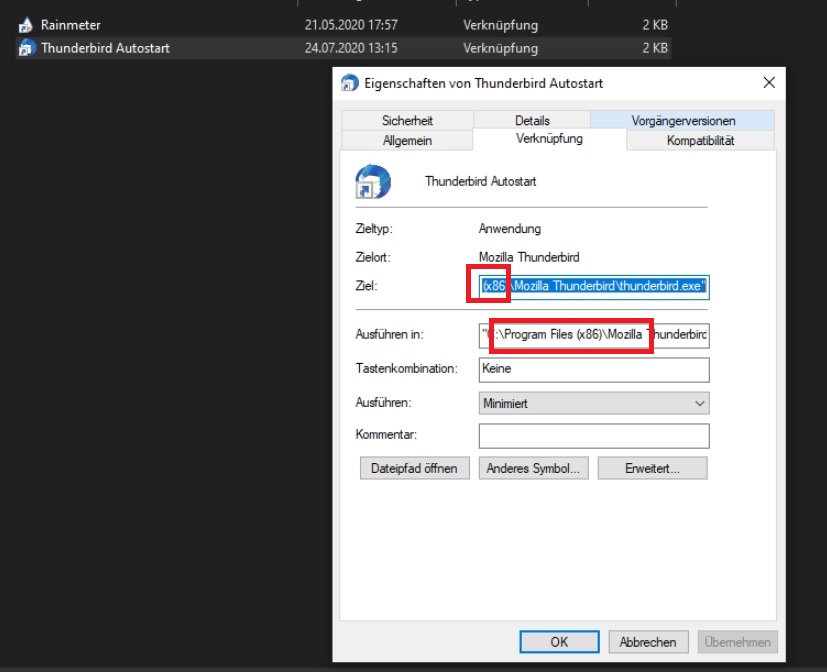Click the Tastenkombination field
The height and width of the screenshot is (672, 827).
[594, 369]
